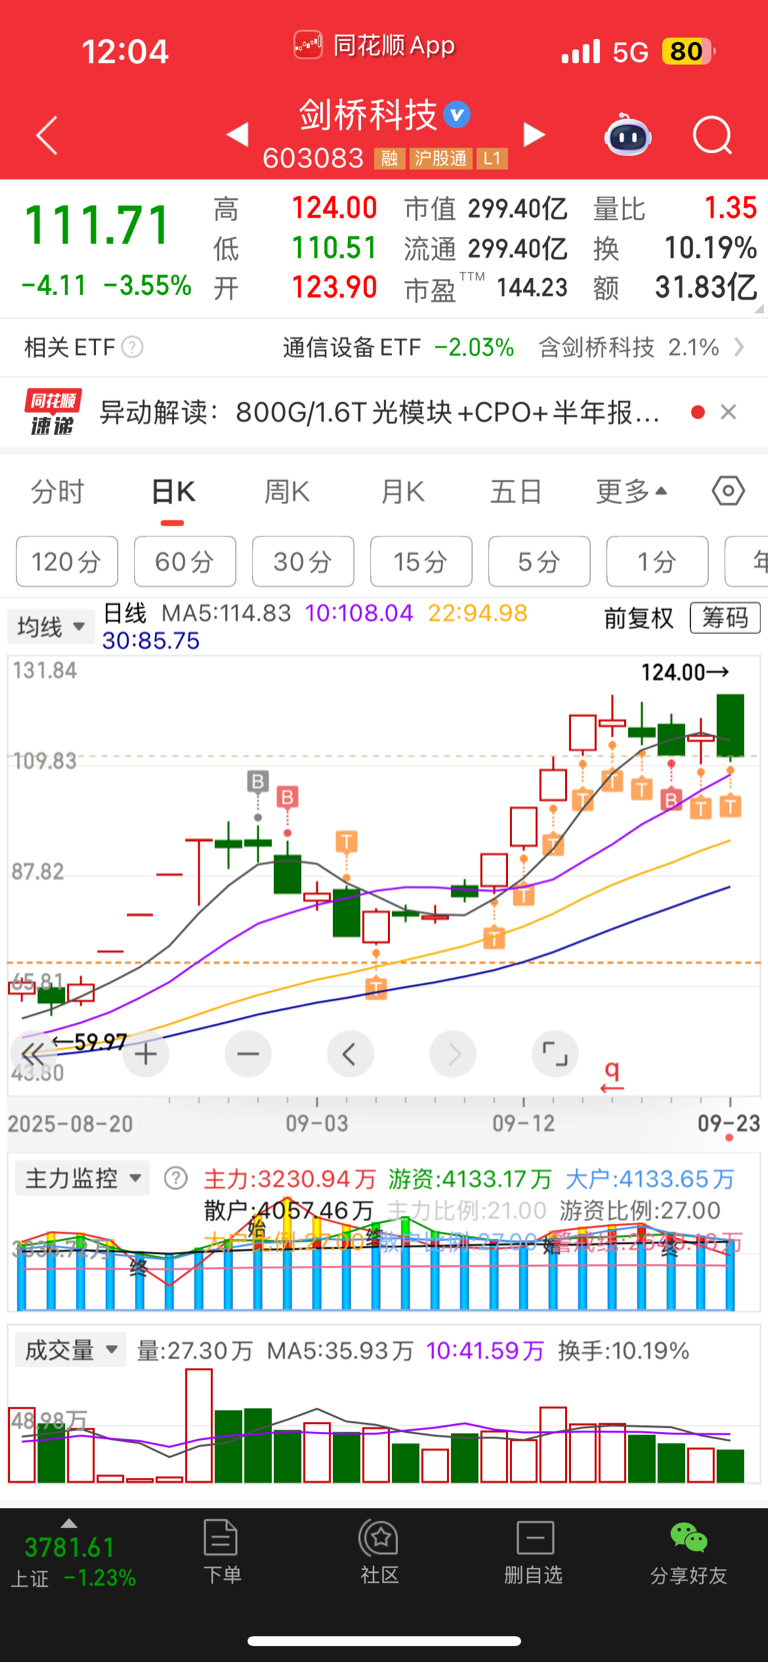This screenshot has height=1663, width=768.
Task: Toggle the 筹码 chip distribution
Action: pos(725,618)
